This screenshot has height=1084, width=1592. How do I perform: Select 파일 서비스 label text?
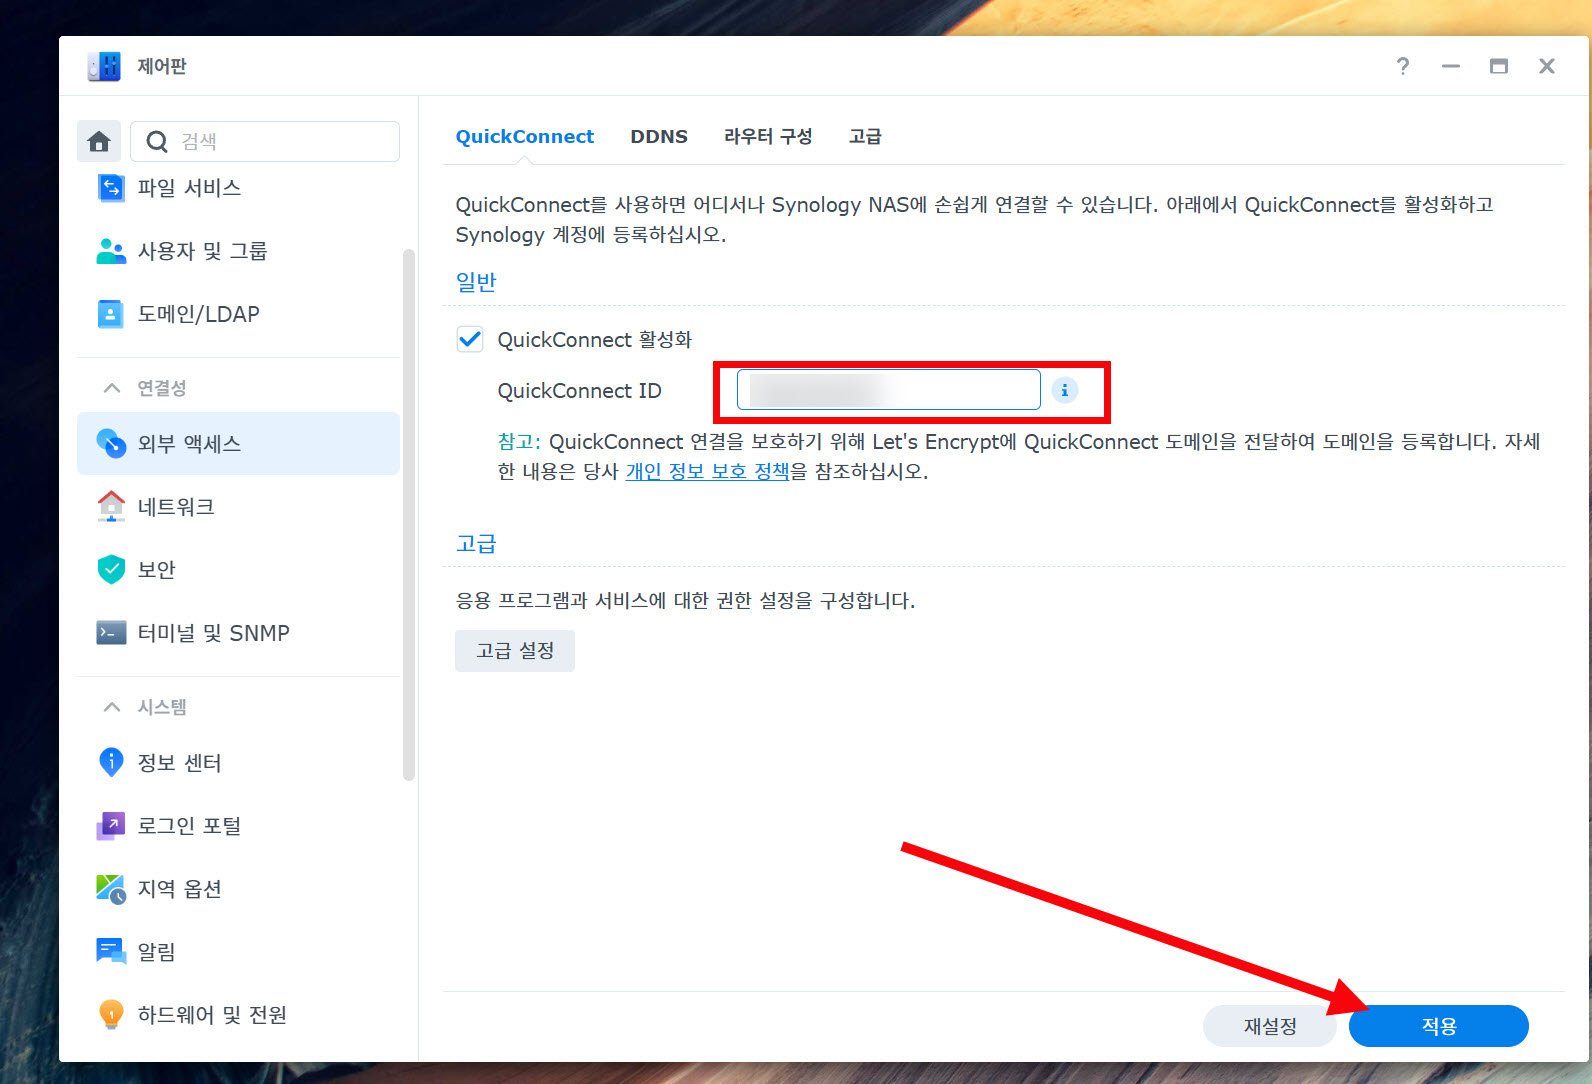click(x=189, y=188)
